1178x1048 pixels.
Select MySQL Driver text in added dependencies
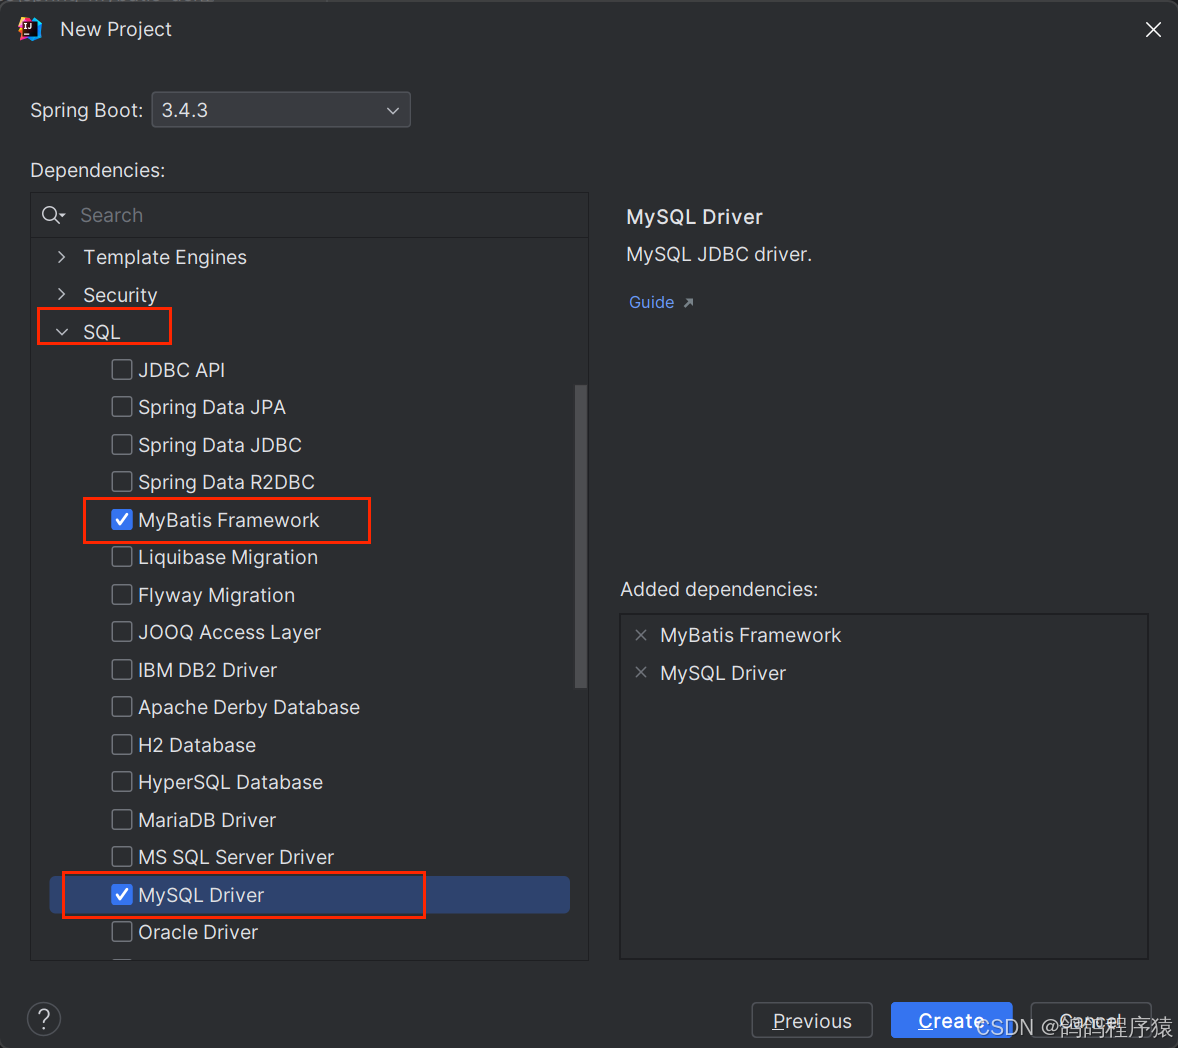[x=723, y=673]
